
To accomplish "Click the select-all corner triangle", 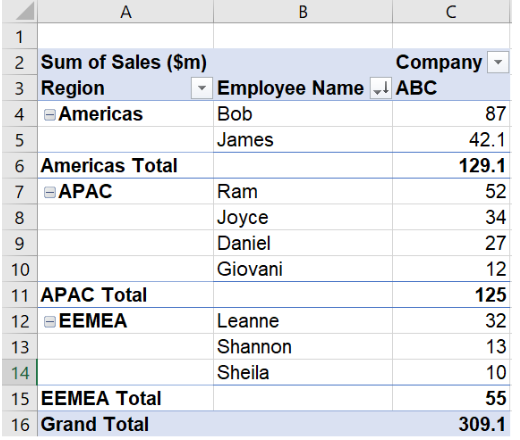I will [x=20, y=11].
